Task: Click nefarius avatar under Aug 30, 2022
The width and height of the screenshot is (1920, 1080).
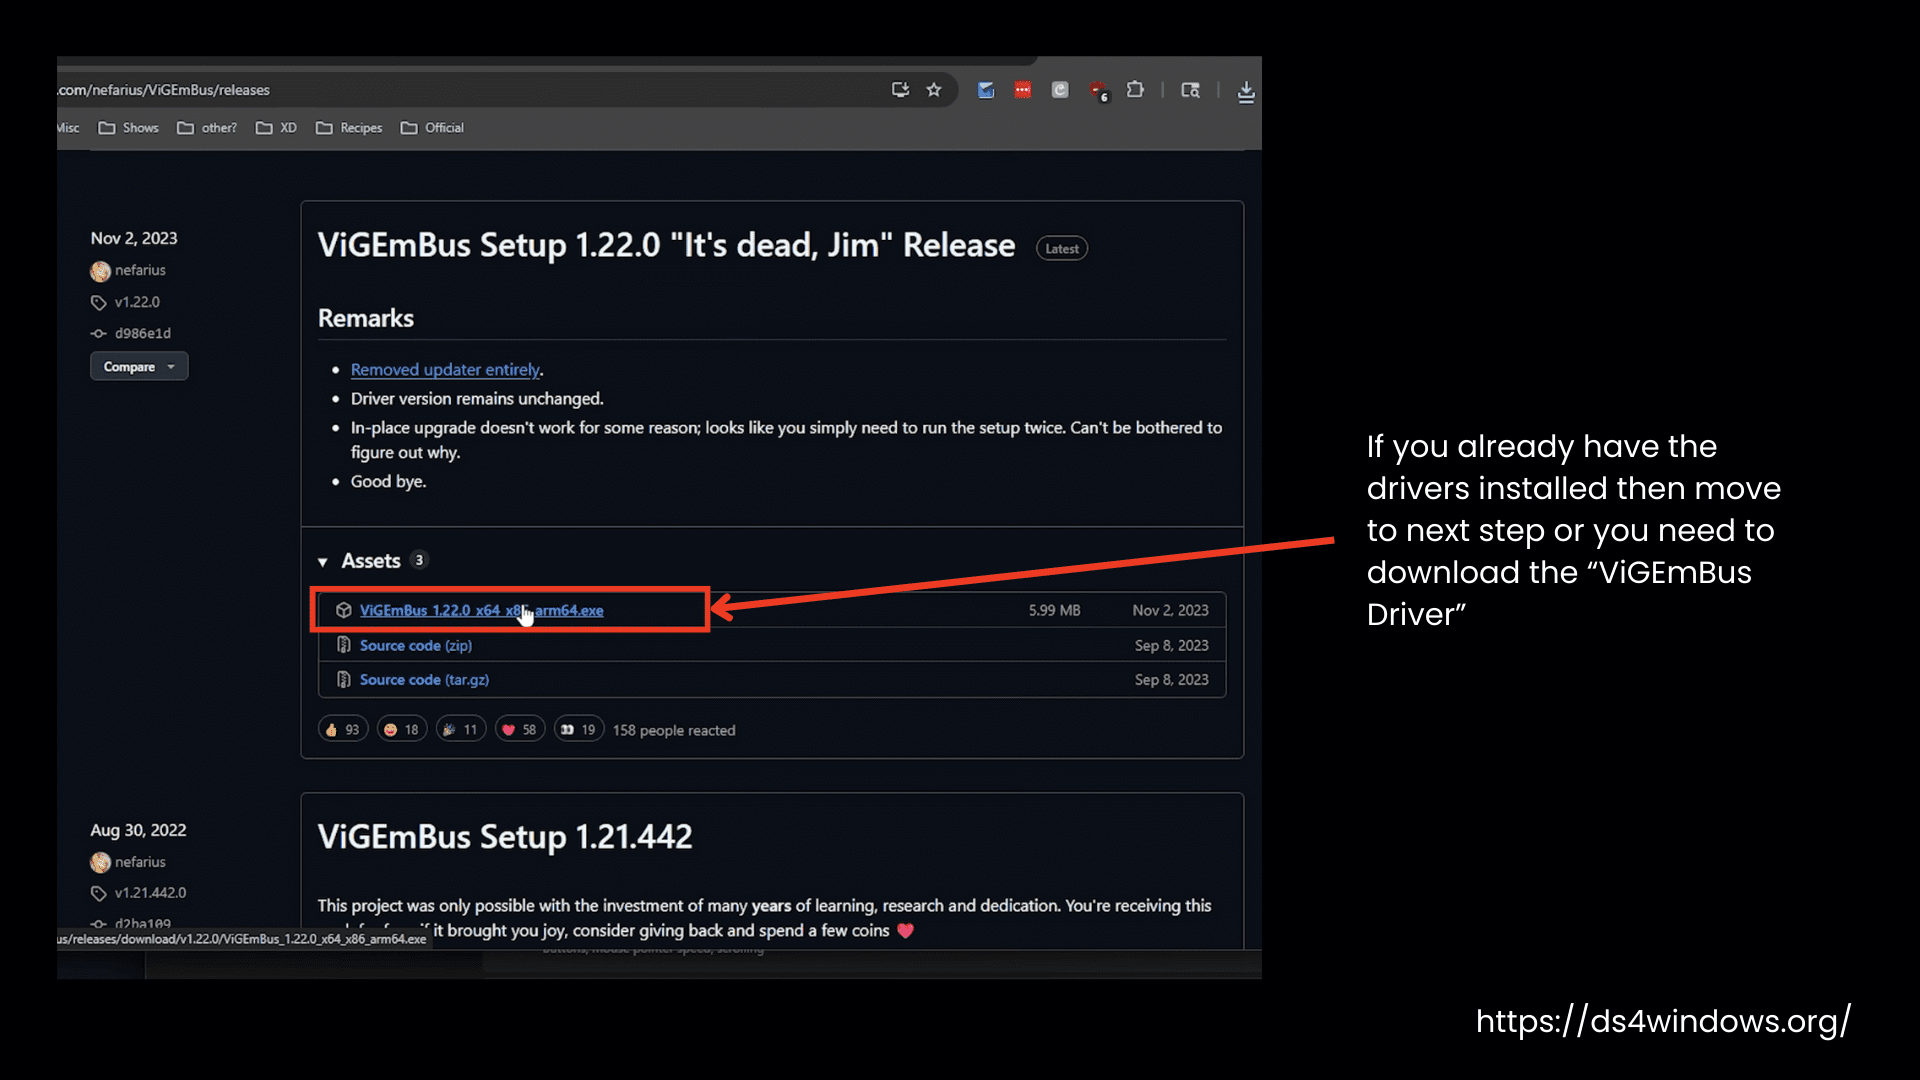Action: [100, 862]
